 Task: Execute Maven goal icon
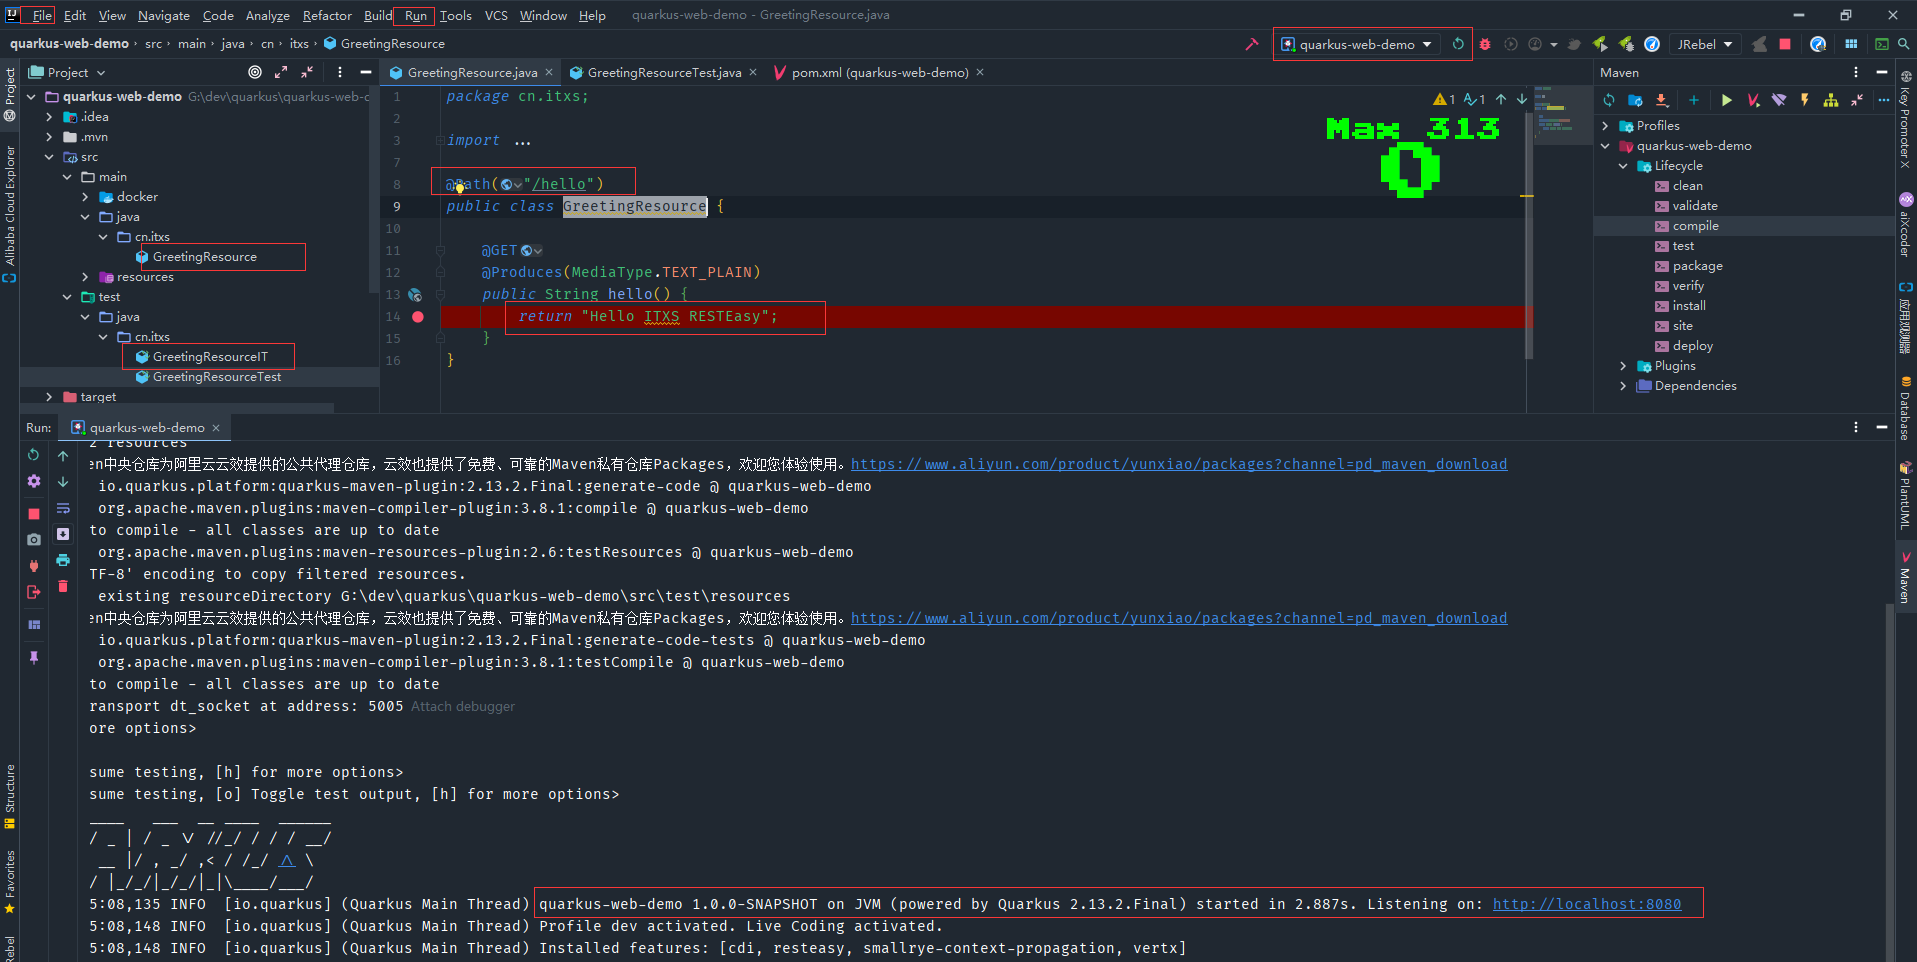(x=1753, y=100)
